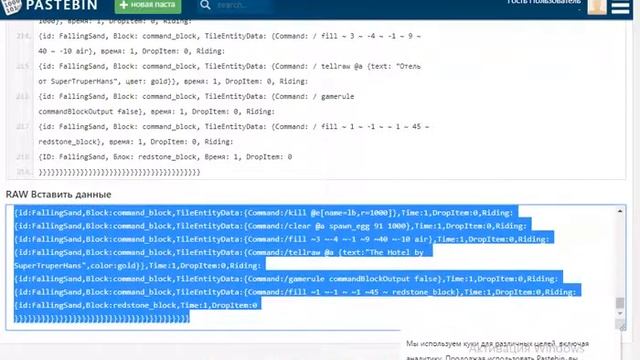Click the Pastebin logo icon
640x360 pixels.
[10, 6]
